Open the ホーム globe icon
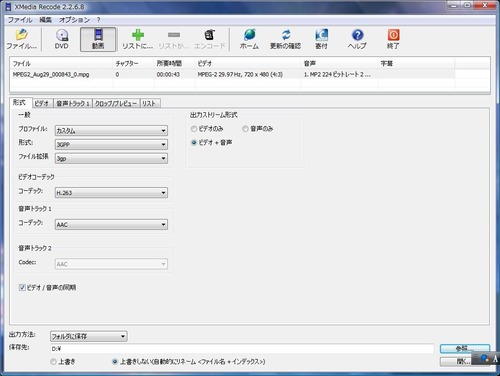Viewport: 500px width, 376px height. [x=249, y=39]
